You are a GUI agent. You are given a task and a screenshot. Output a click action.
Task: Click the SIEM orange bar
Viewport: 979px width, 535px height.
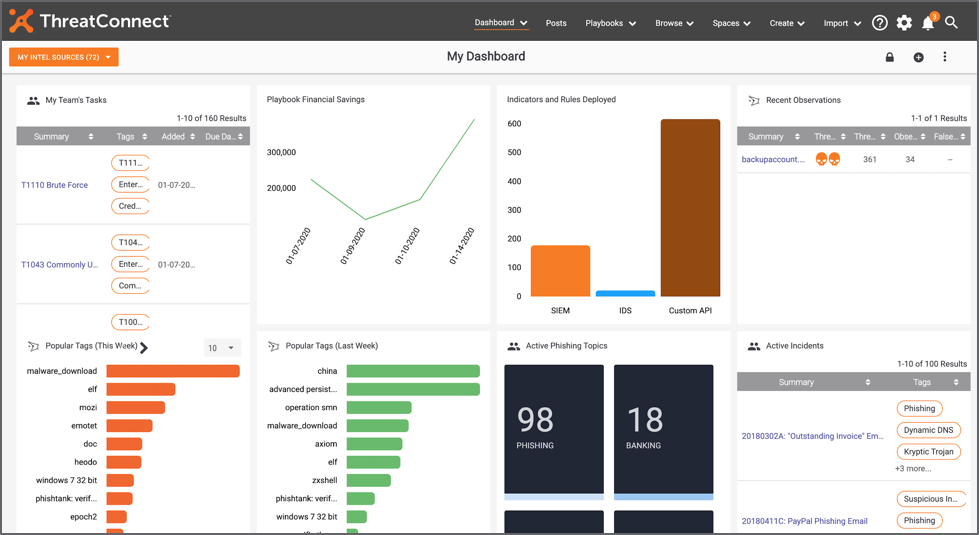(x=560, y=271)
